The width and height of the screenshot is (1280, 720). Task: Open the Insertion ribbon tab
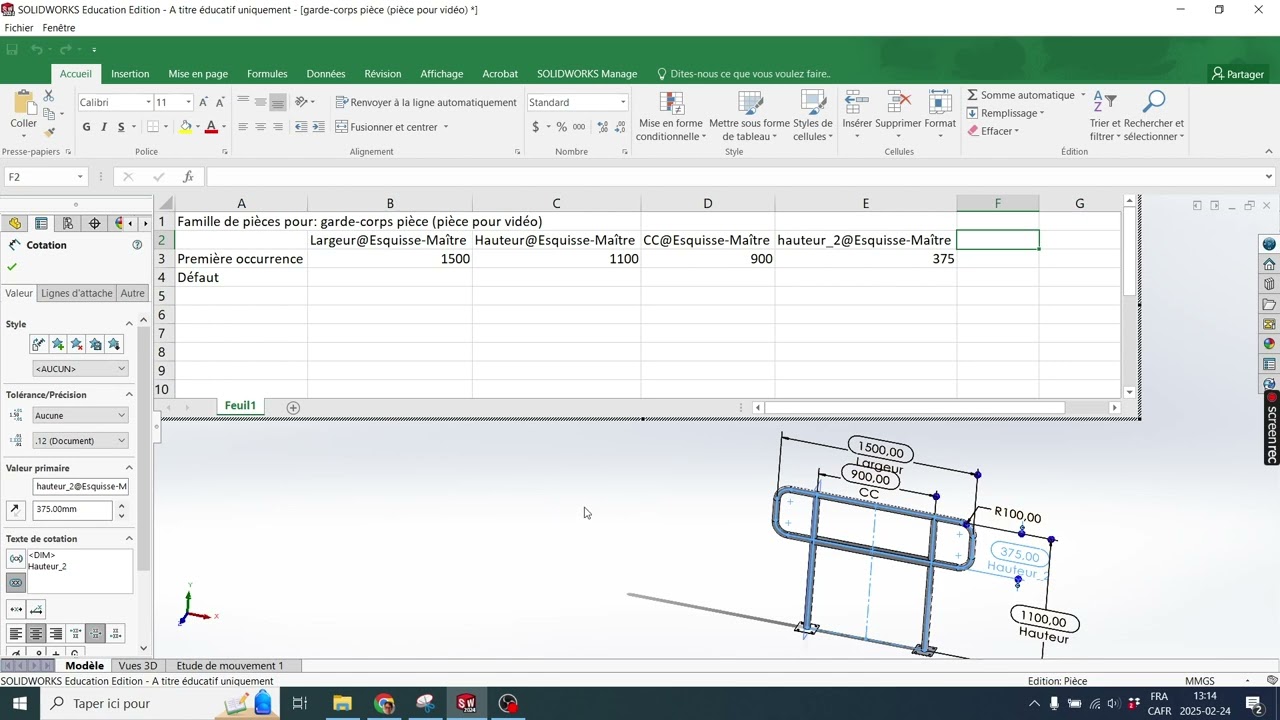point(130,74)
